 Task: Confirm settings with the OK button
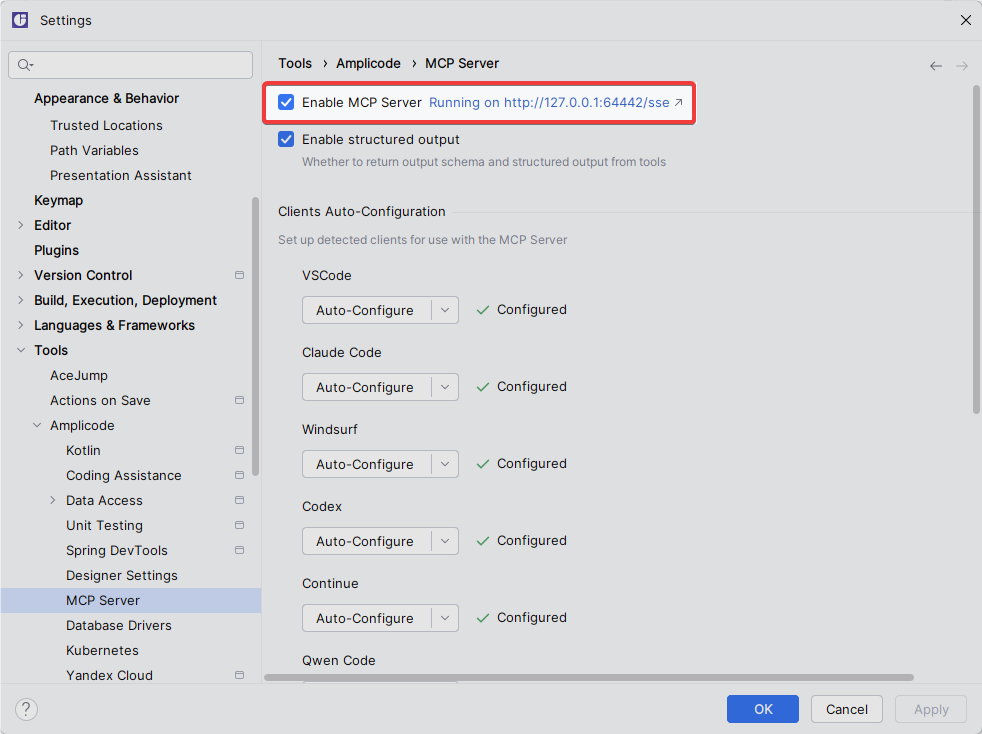(x=763, y=709)
